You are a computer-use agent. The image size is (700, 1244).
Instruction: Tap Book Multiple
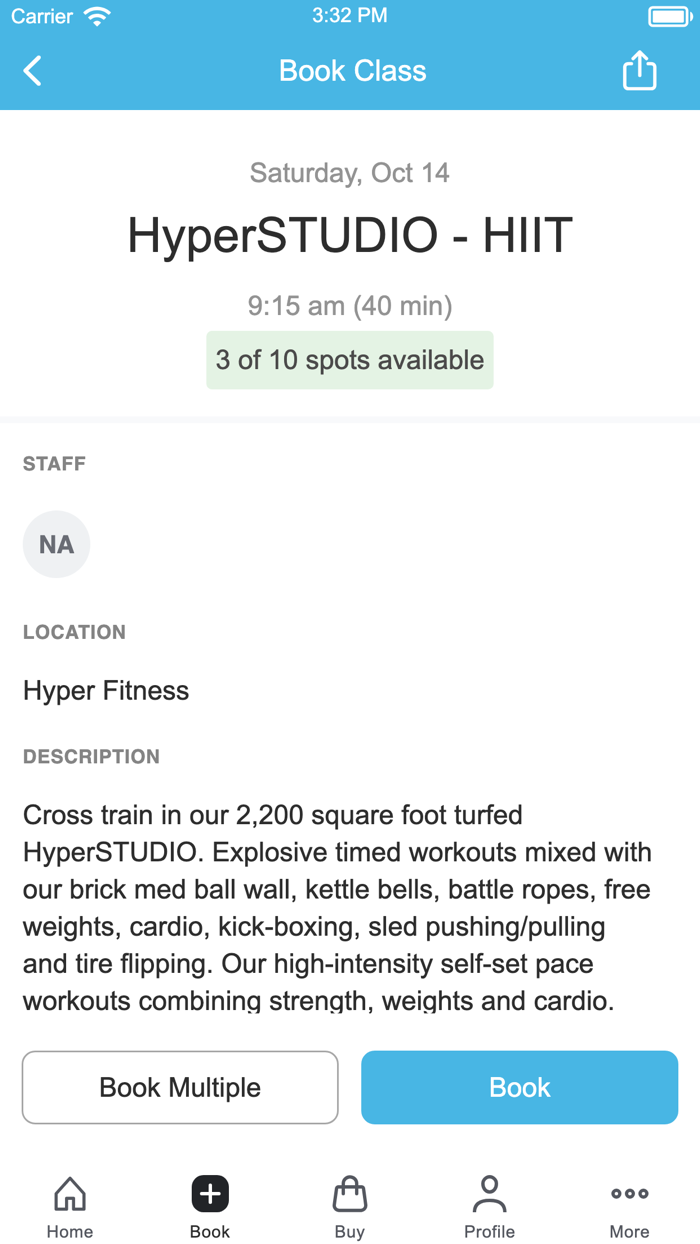coord(180,1087)
